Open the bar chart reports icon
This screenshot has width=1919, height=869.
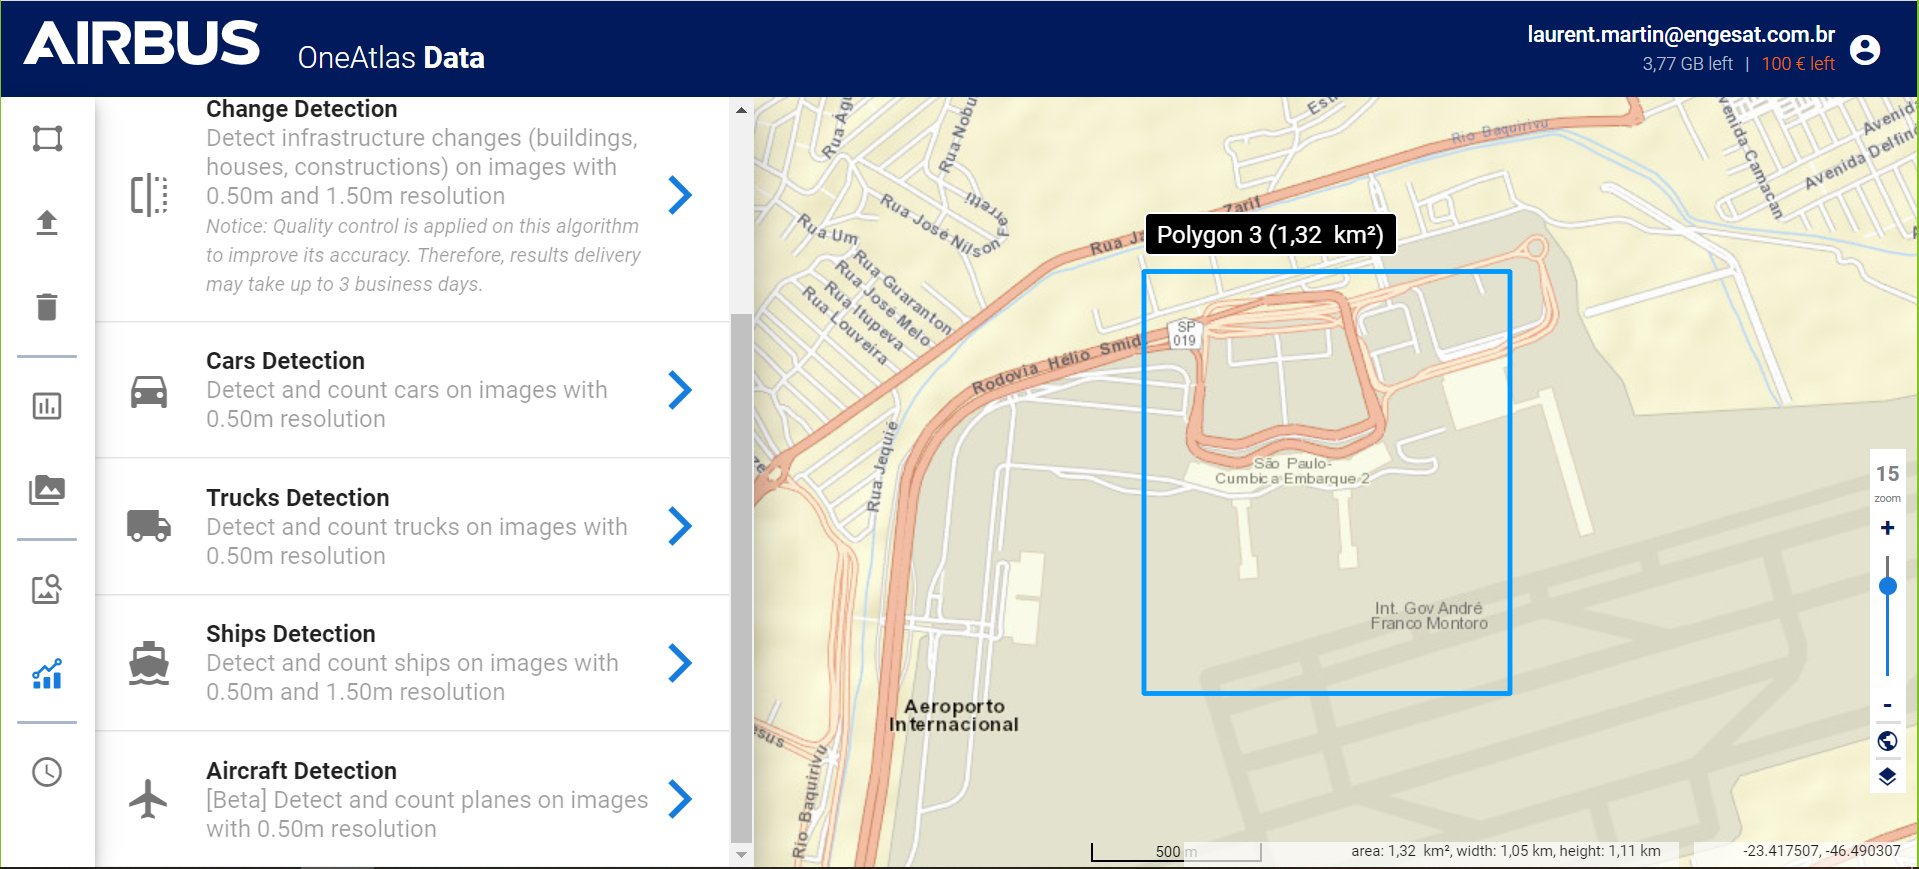(x=47, y=406)
